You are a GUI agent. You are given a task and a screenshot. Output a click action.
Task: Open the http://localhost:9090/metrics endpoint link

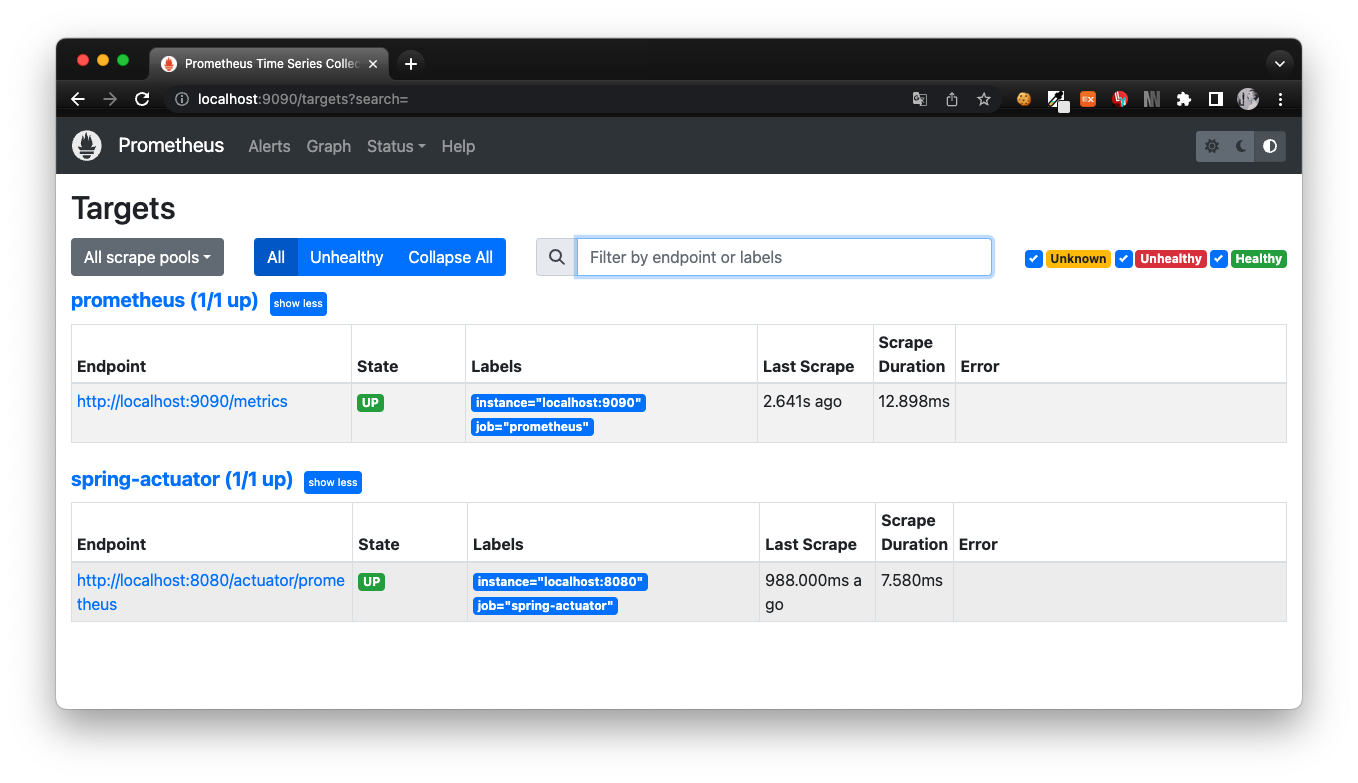(182, 401)
